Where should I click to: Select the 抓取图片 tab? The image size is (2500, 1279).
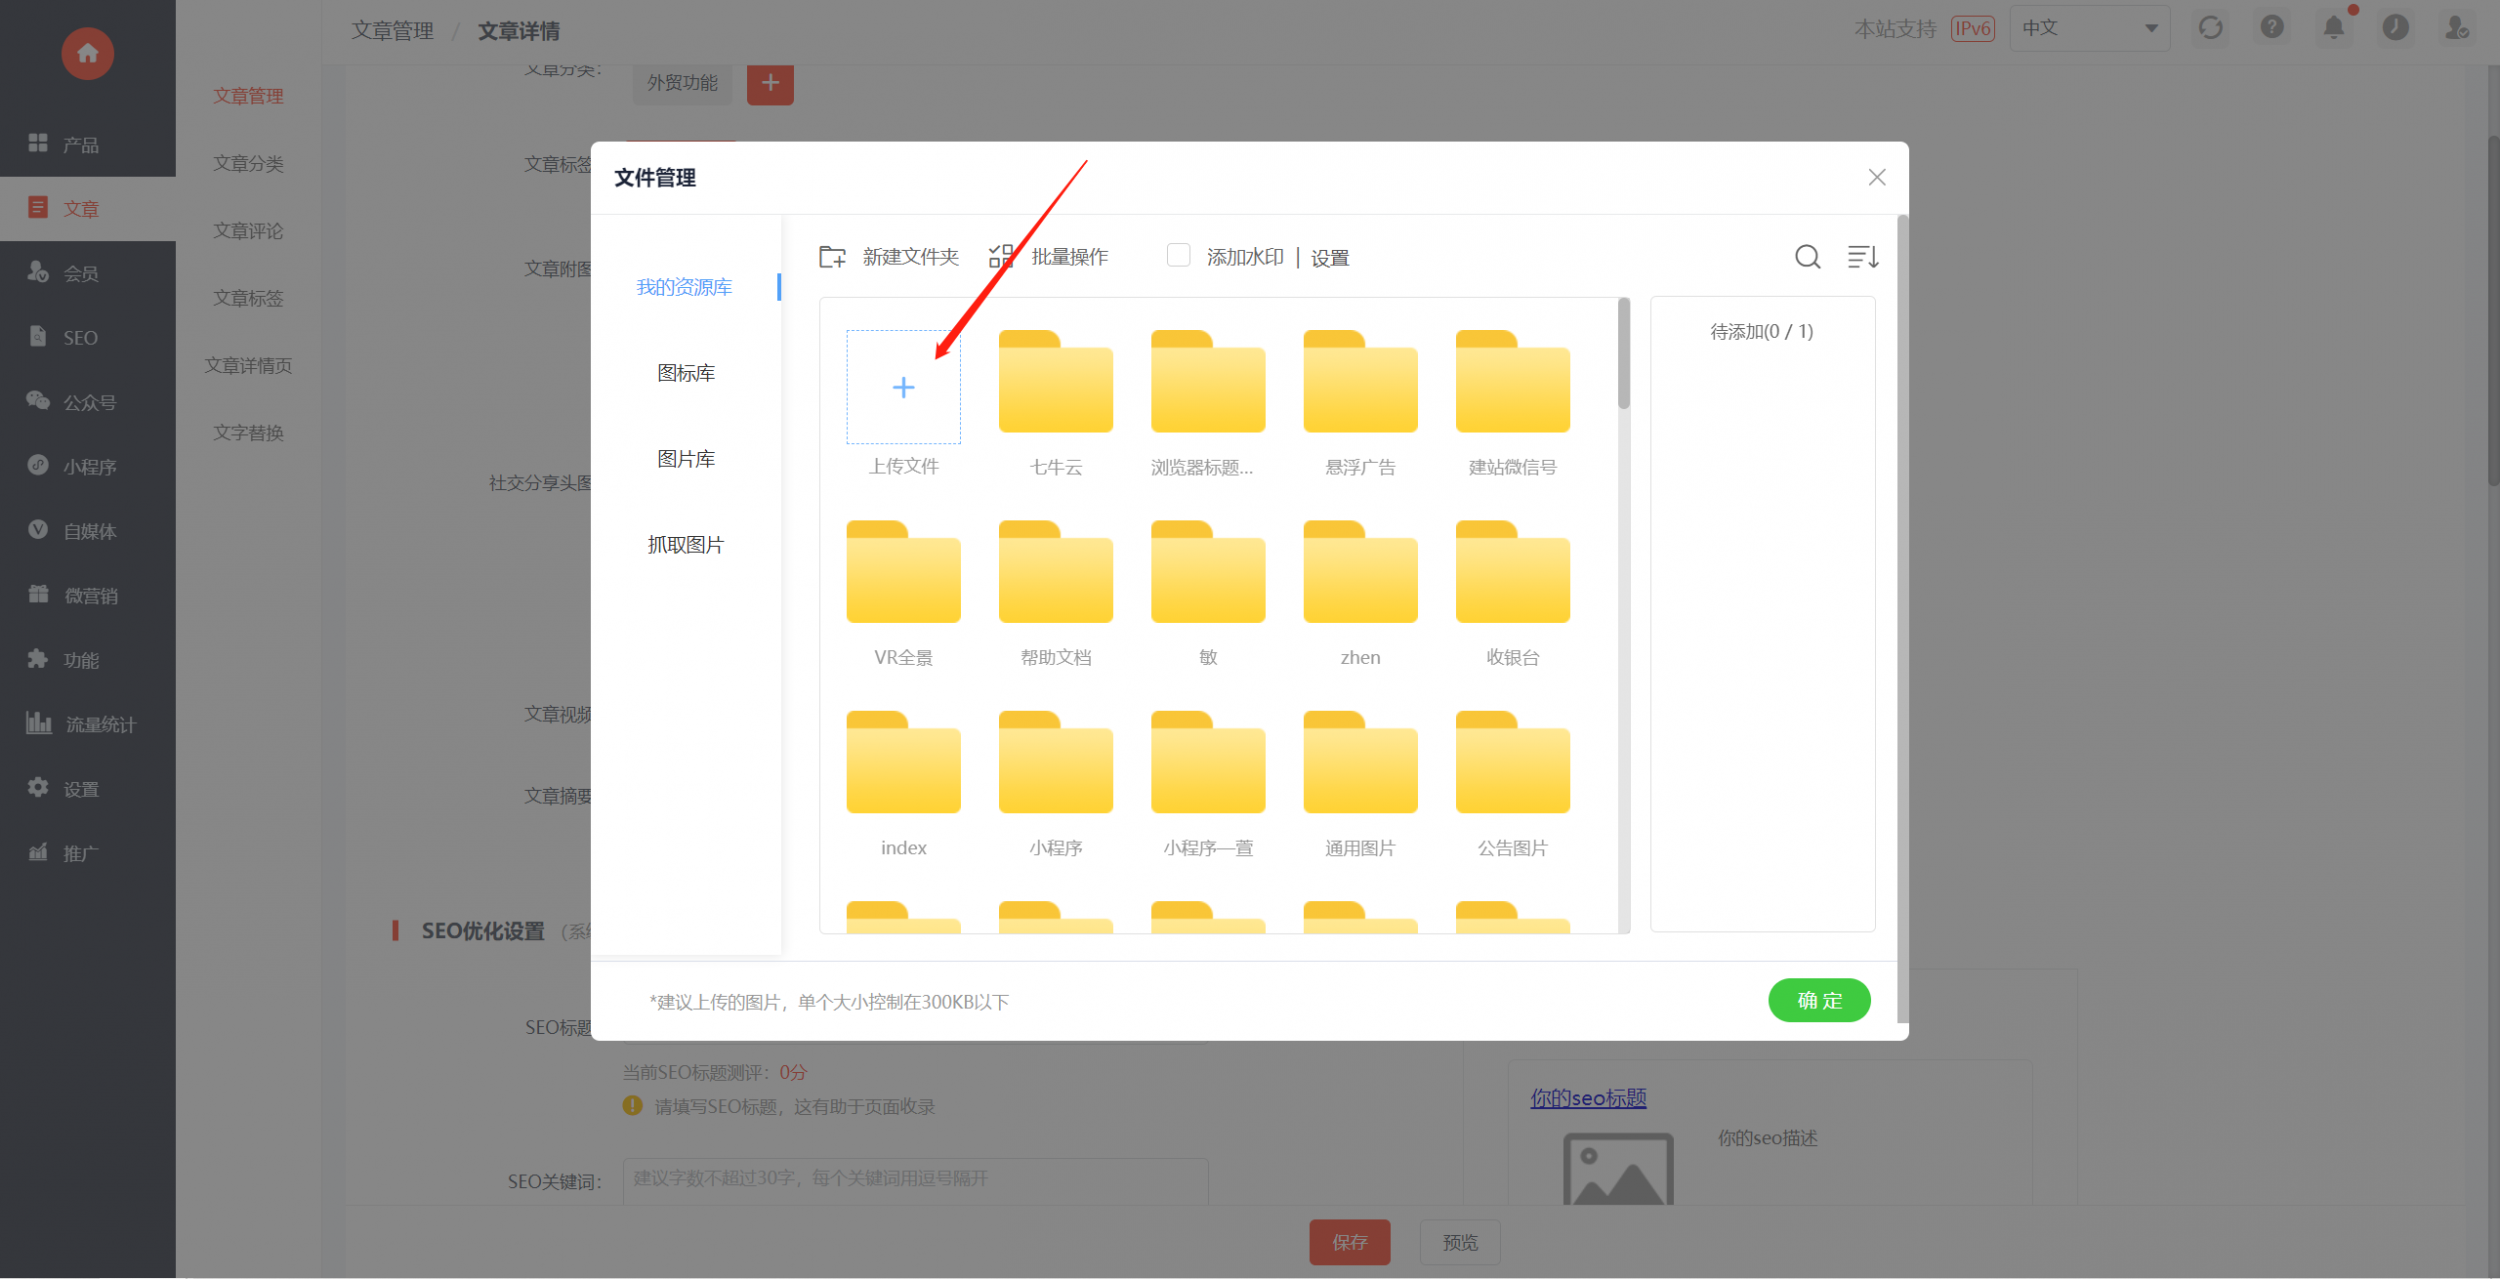(x=685, y=545)
